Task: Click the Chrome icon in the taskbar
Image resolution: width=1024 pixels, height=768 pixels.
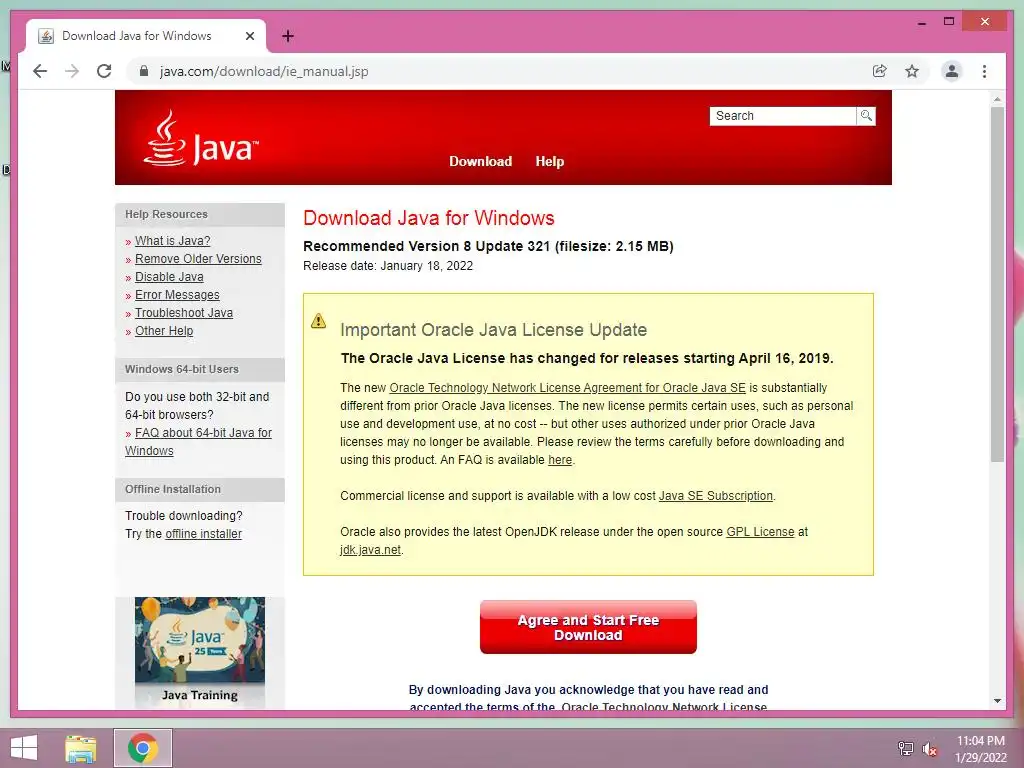Action: [x=142, y=748]
